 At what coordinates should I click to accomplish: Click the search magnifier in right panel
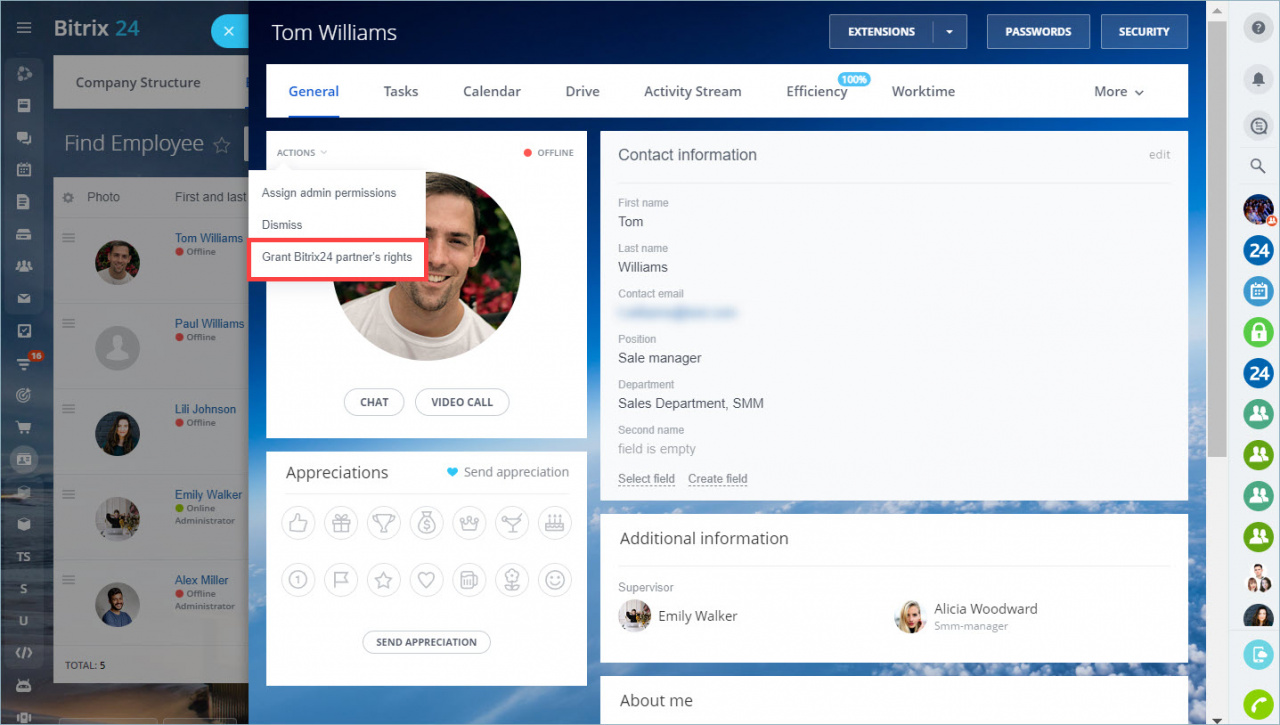point(1258,166)
